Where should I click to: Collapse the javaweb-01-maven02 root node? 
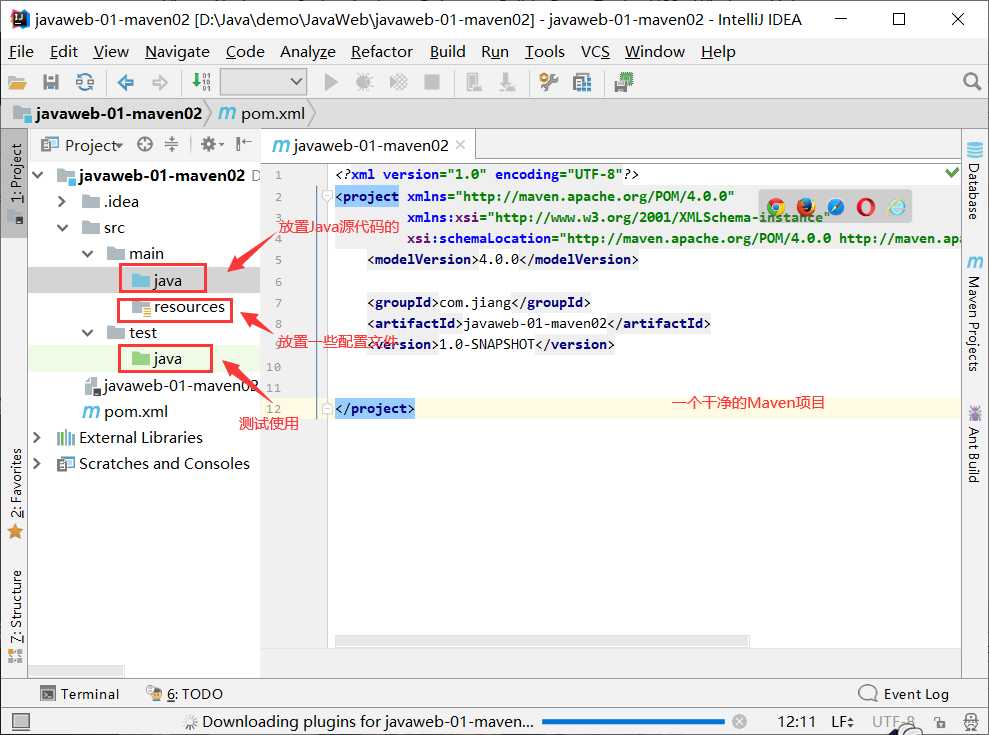(38, 175)
